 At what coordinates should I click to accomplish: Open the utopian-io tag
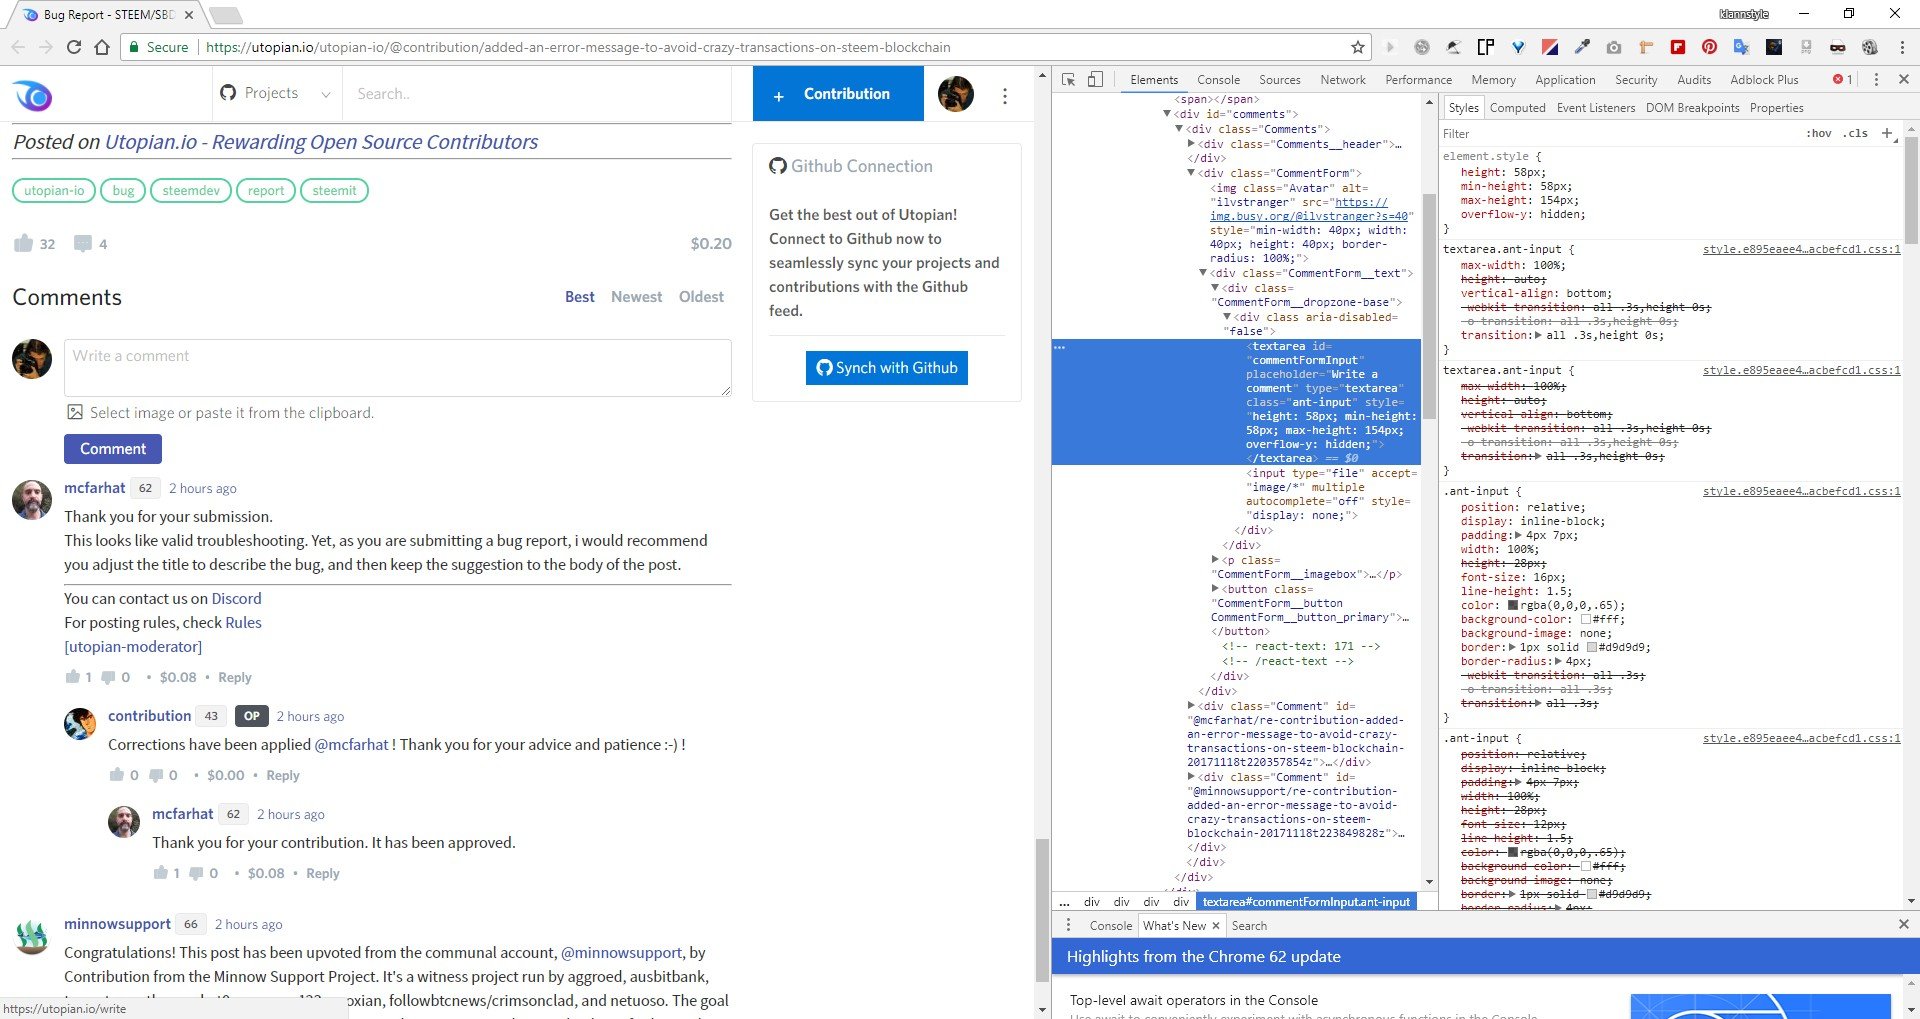[x=54, y=190]
